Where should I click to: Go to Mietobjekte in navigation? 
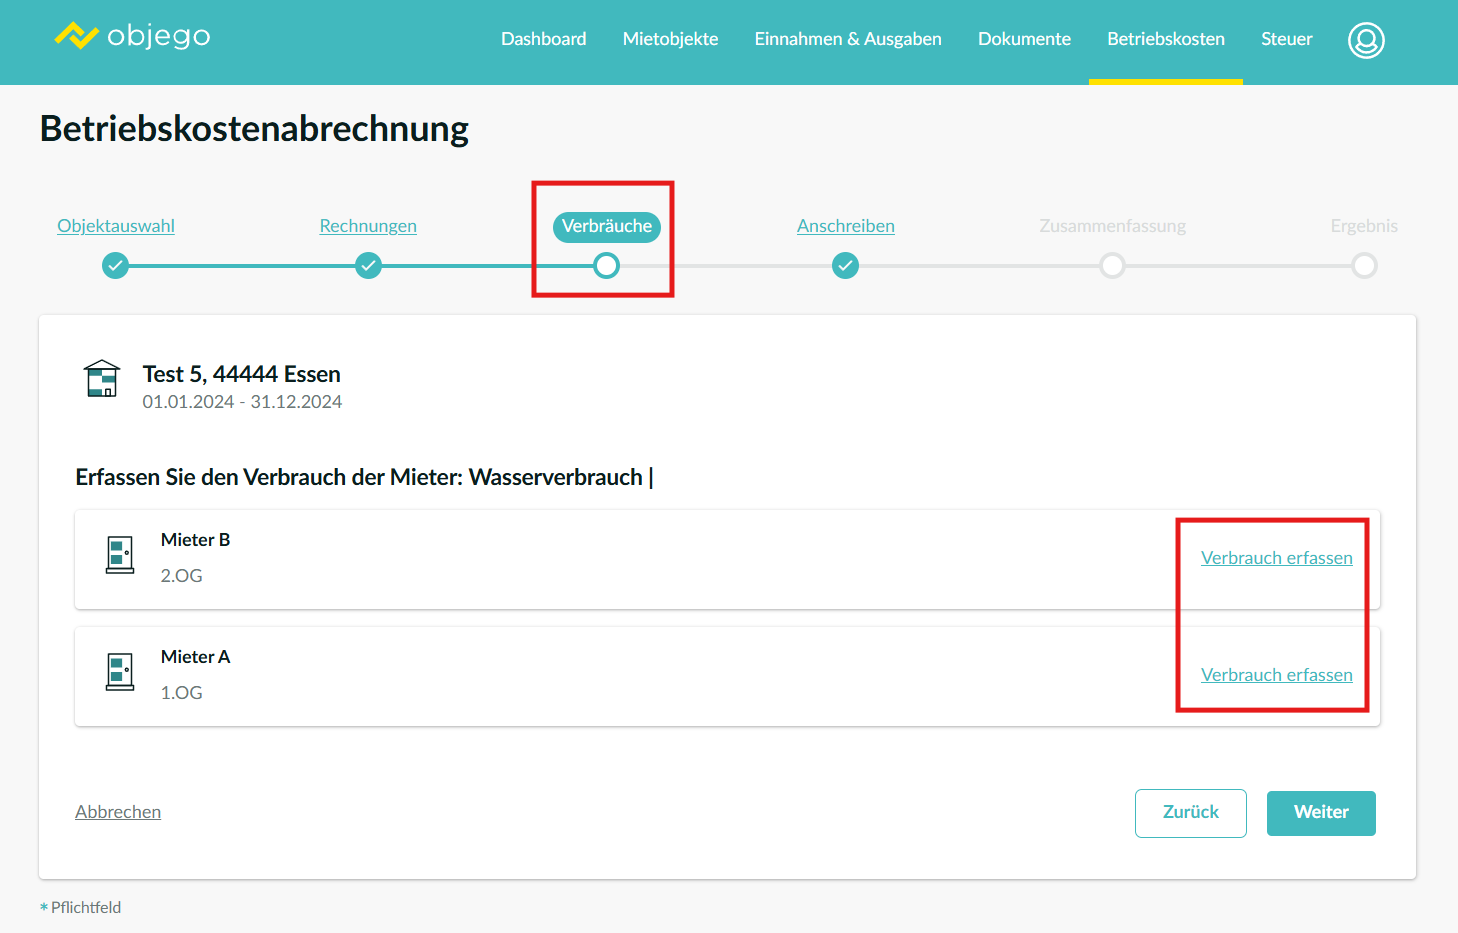coord(670,39)
